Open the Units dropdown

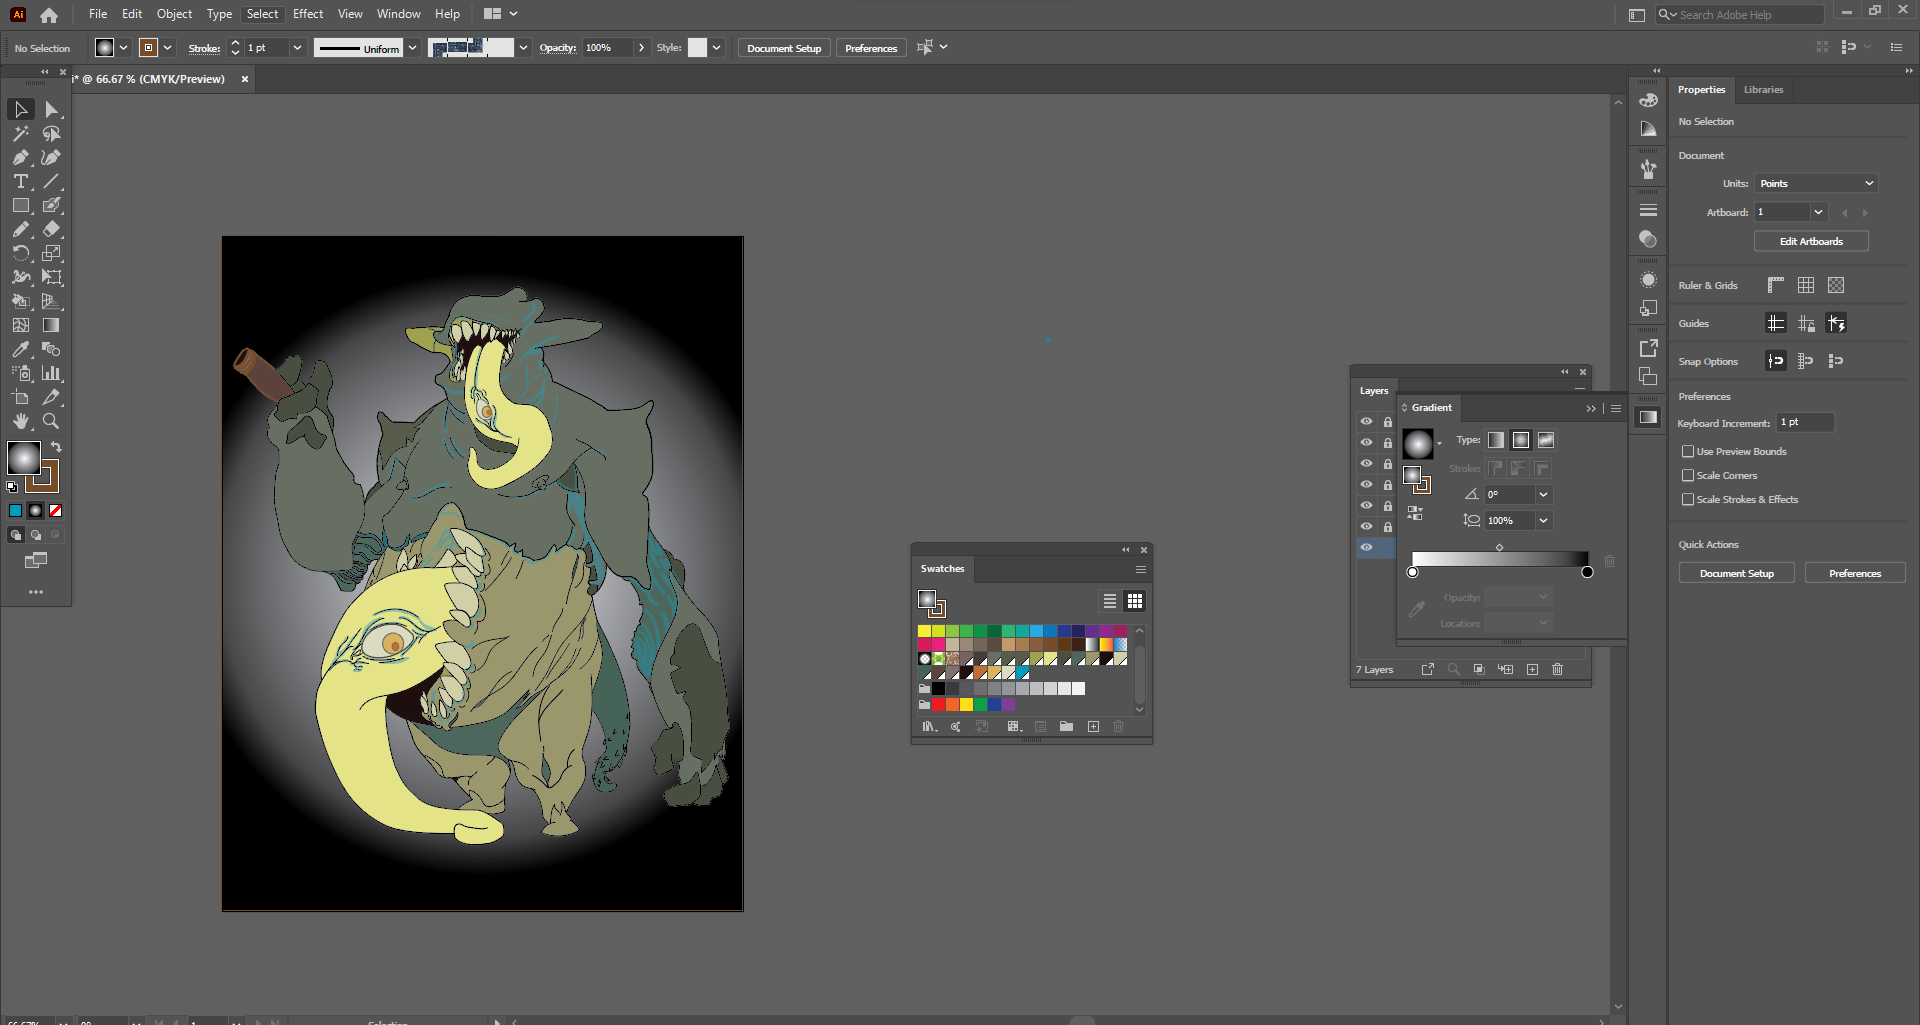tap(1817, 183)
